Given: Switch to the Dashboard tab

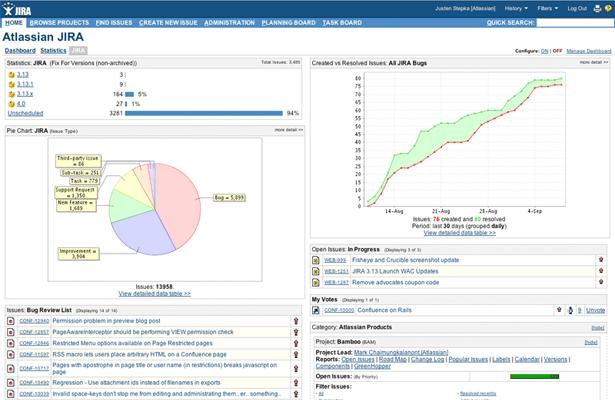Looking at the screenshot, I should 20,51.
